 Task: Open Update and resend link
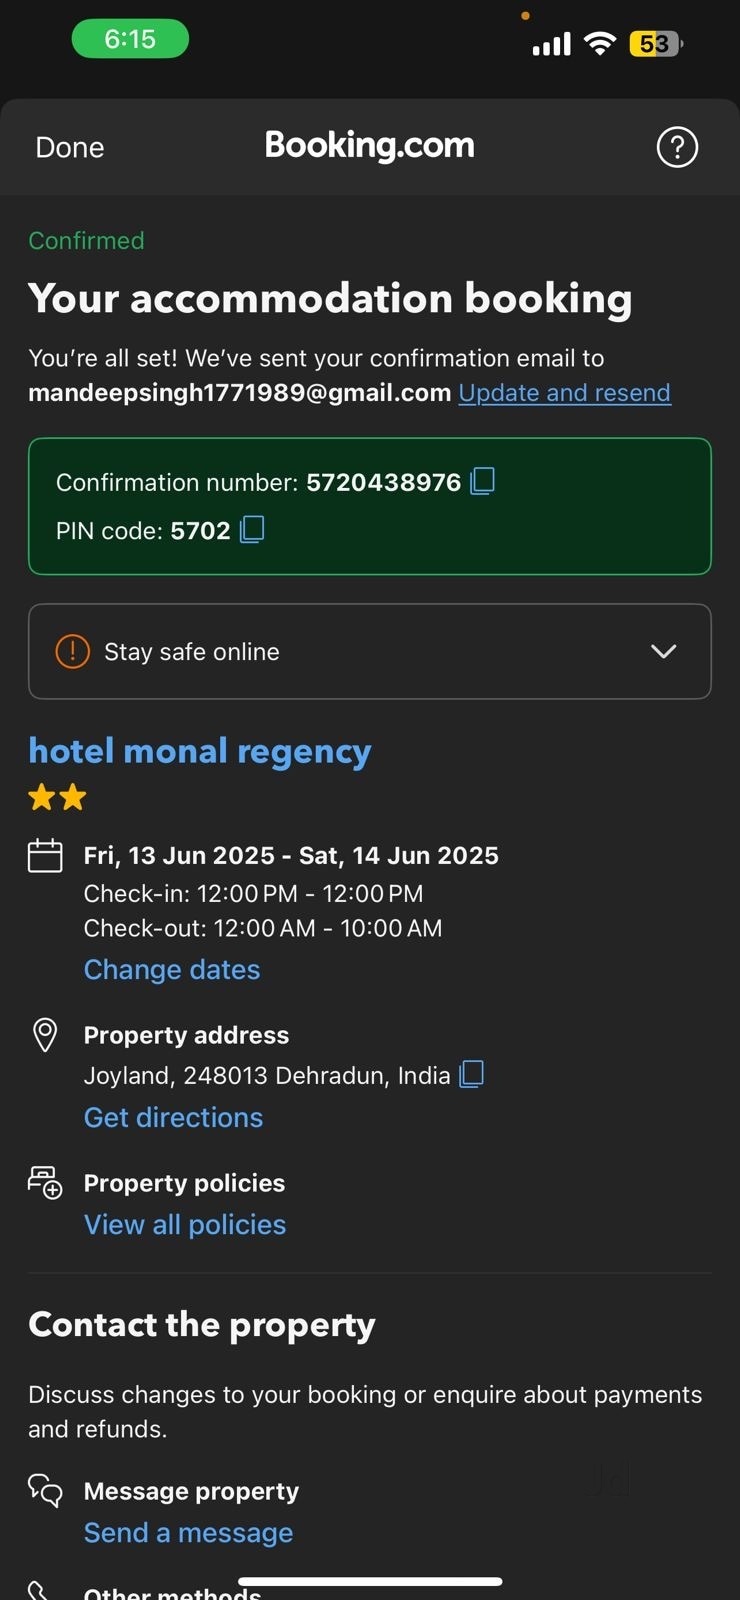564,392
